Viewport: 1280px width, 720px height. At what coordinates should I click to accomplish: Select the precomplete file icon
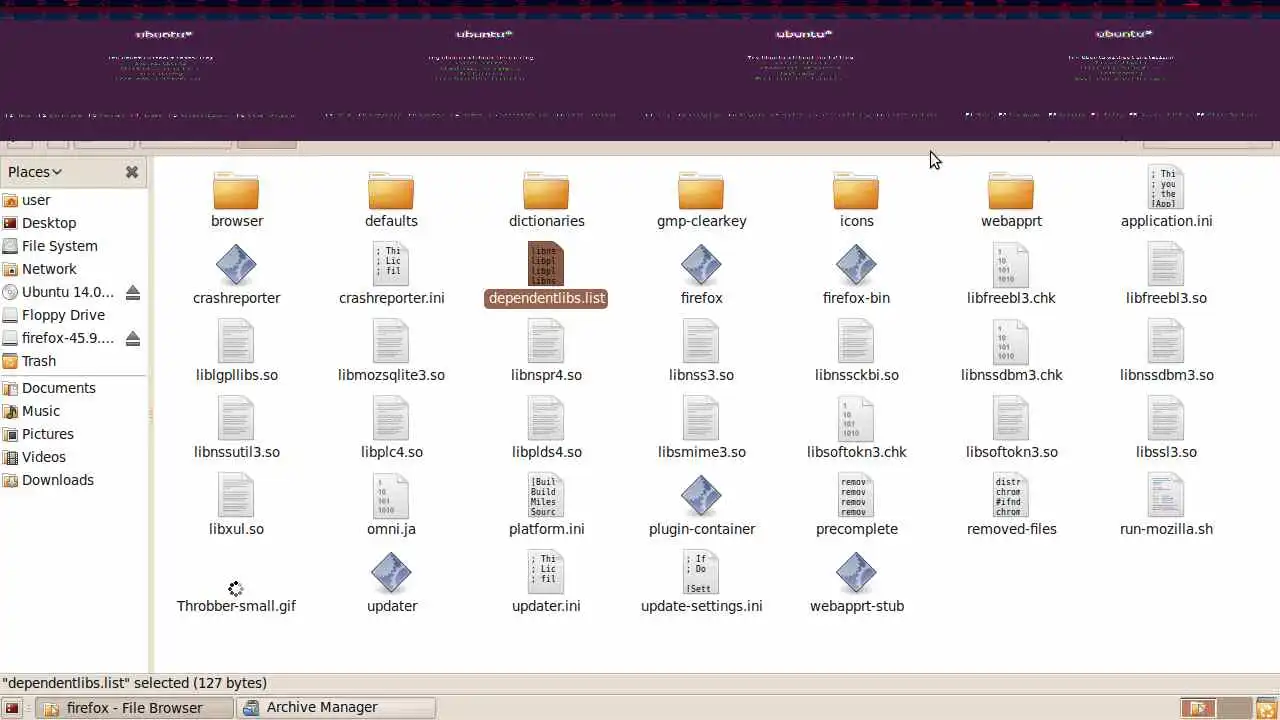[x=856, y=496]
